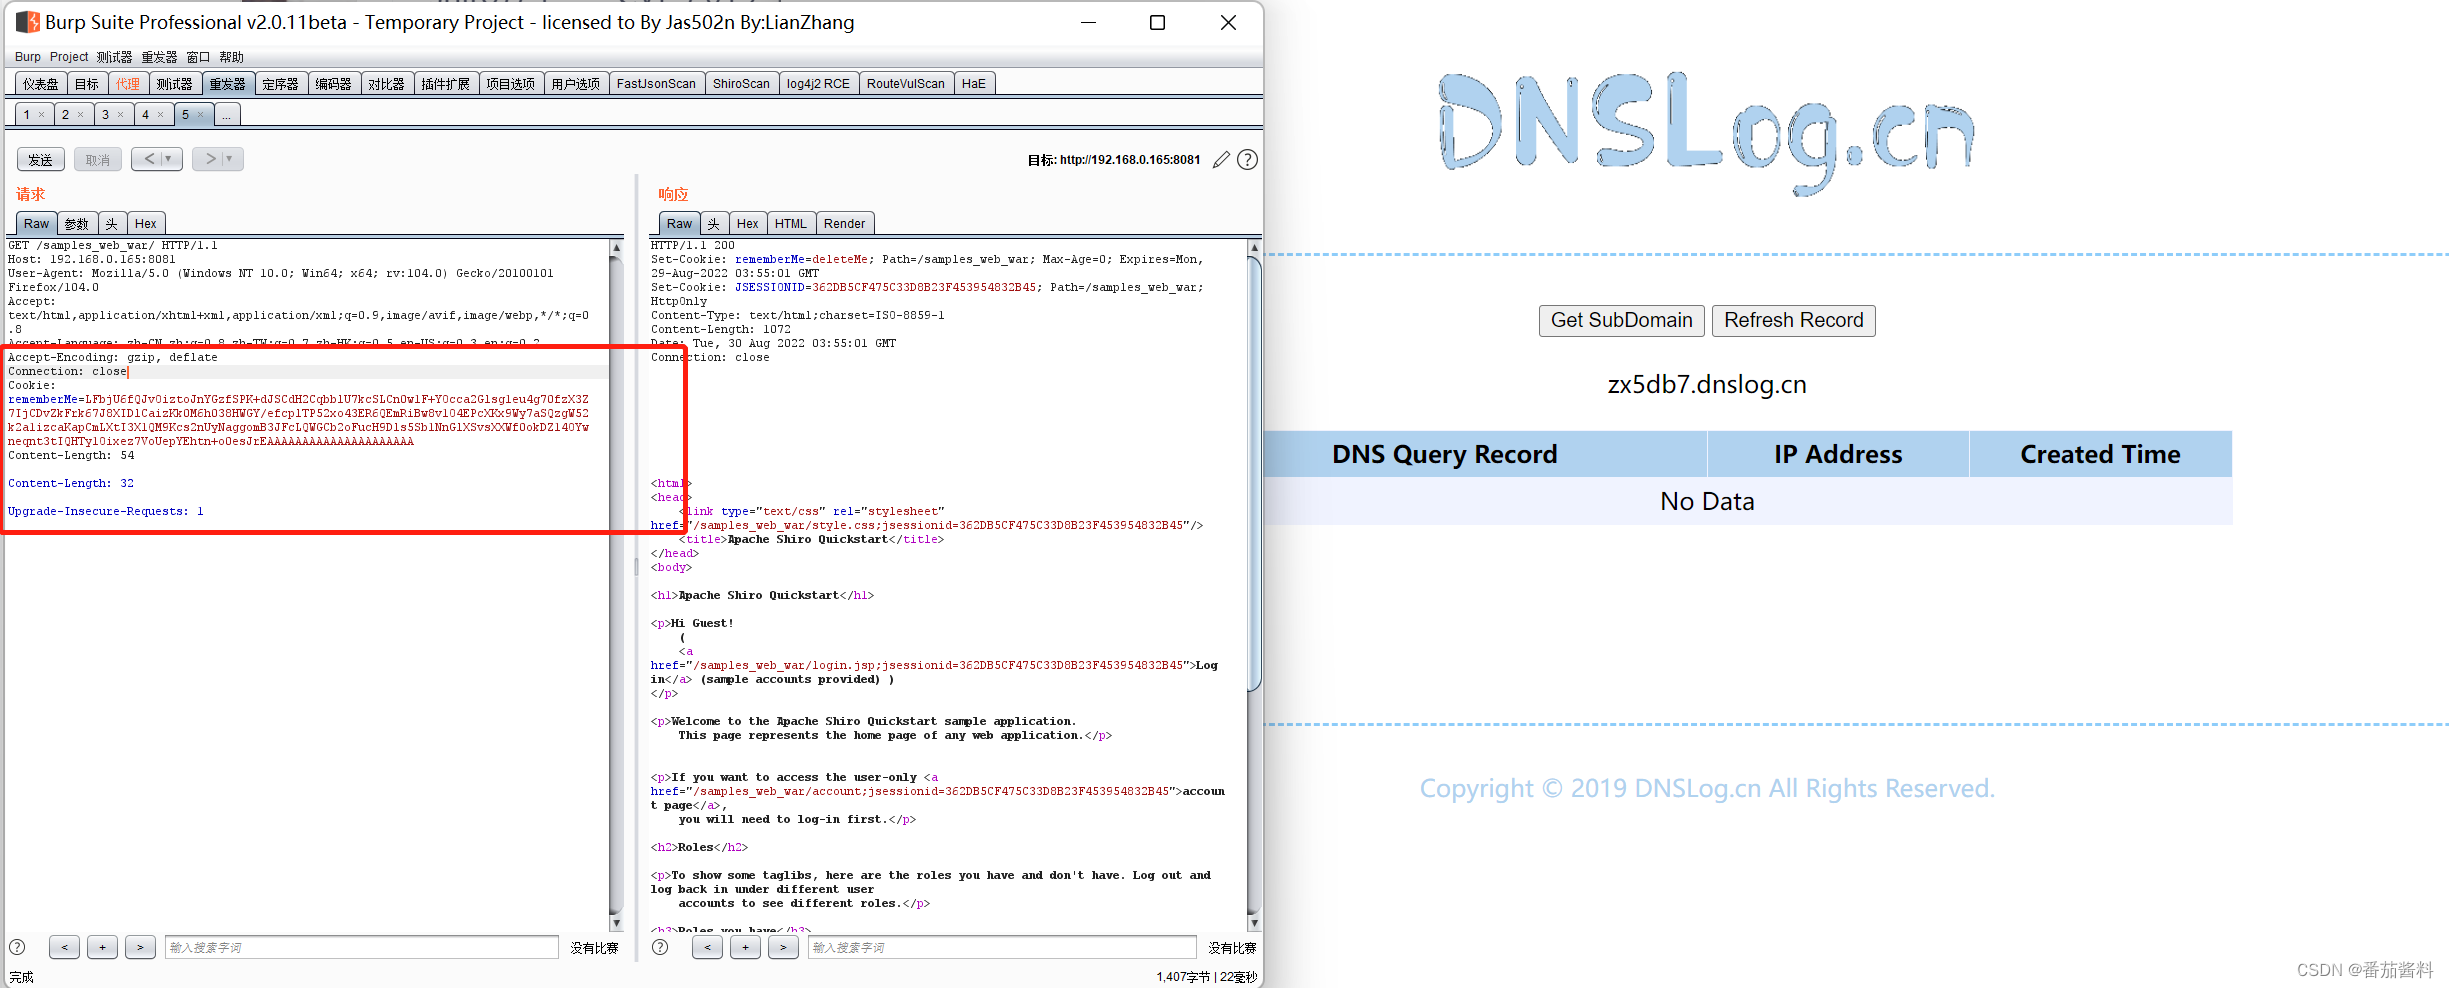Switch to the 定序器 tab

pos(280,84)
